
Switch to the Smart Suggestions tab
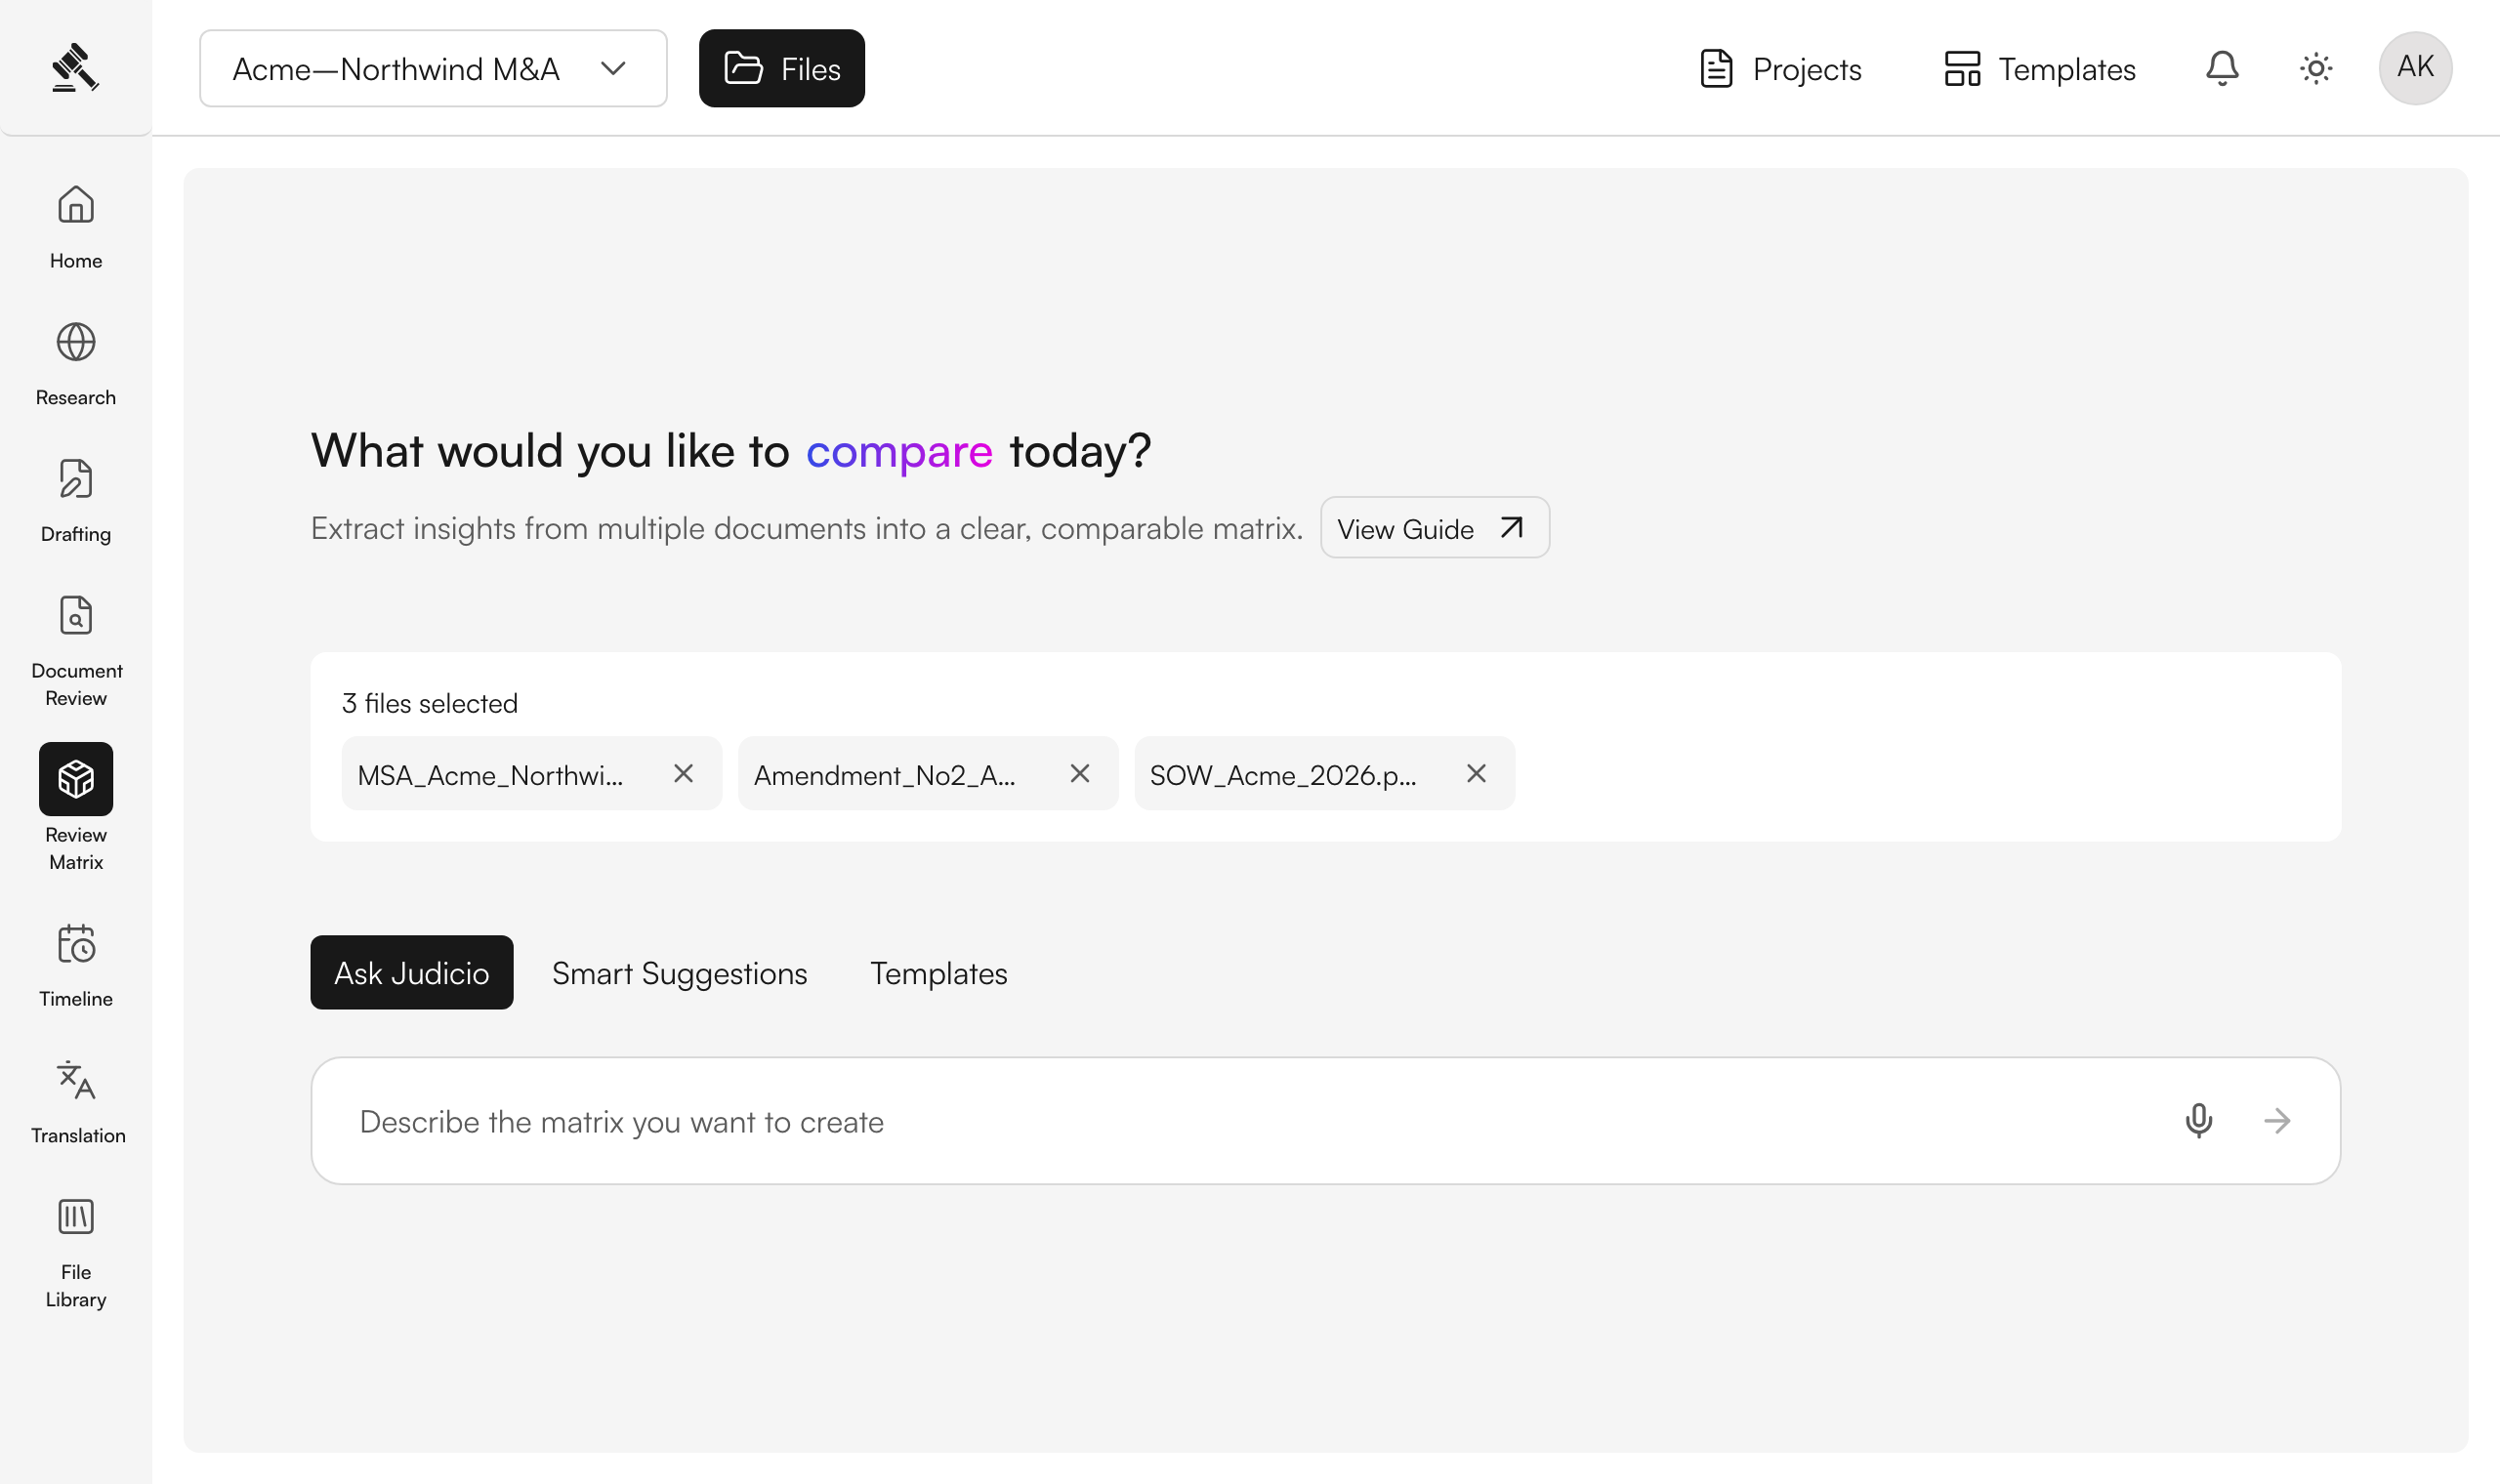[680, 973]
